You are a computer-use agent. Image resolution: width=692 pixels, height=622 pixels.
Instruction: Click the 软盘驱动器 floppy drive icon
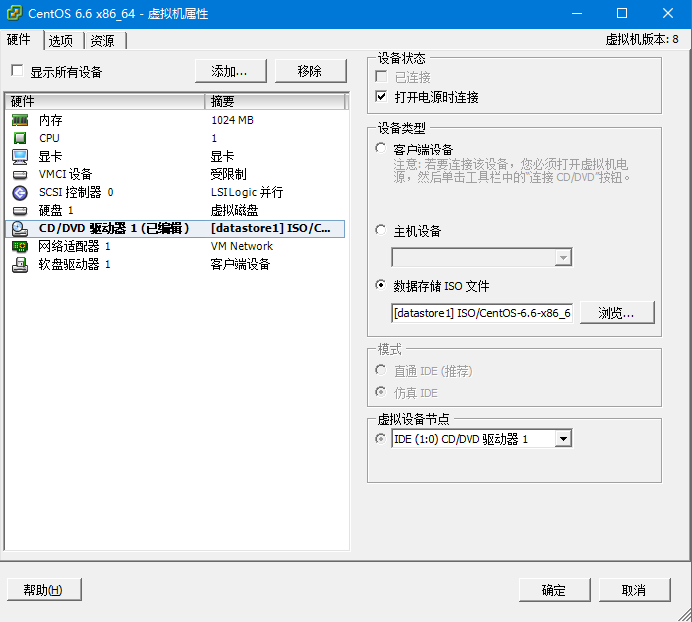20,264
